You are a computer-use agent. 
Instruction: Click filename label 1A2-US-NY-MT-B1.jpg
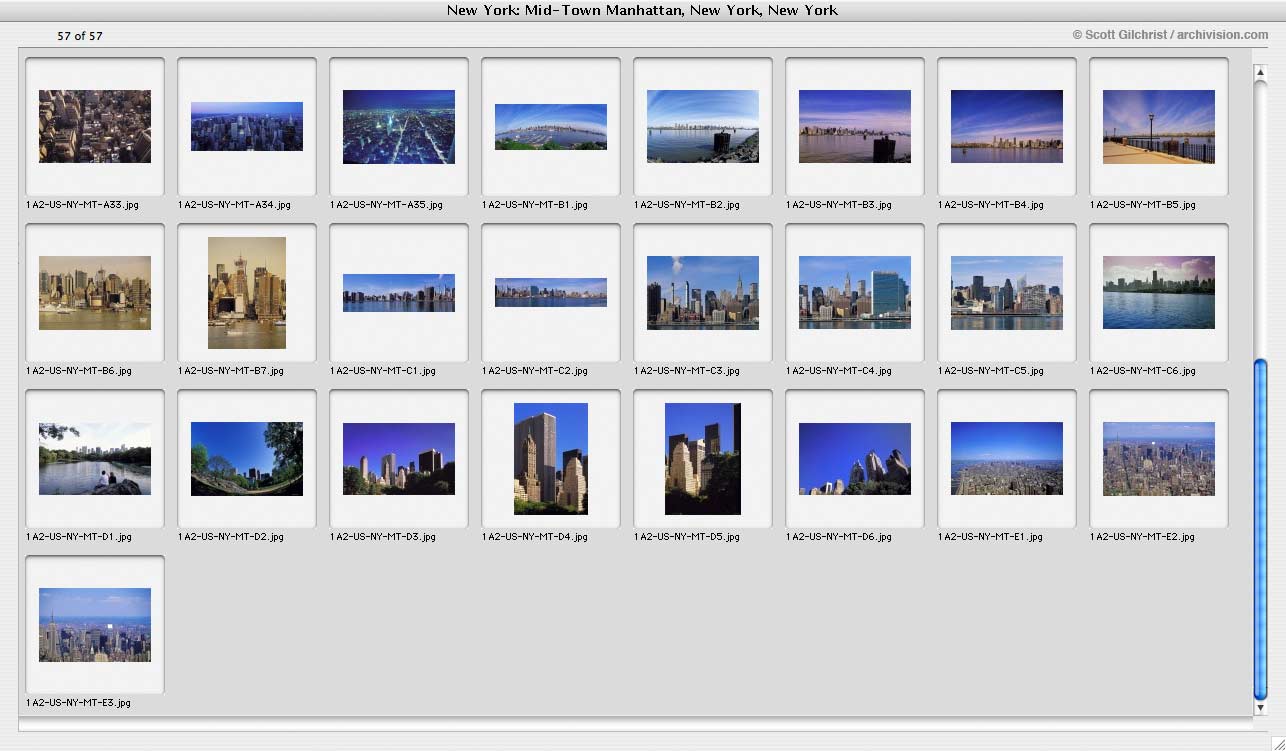point(535,205)
